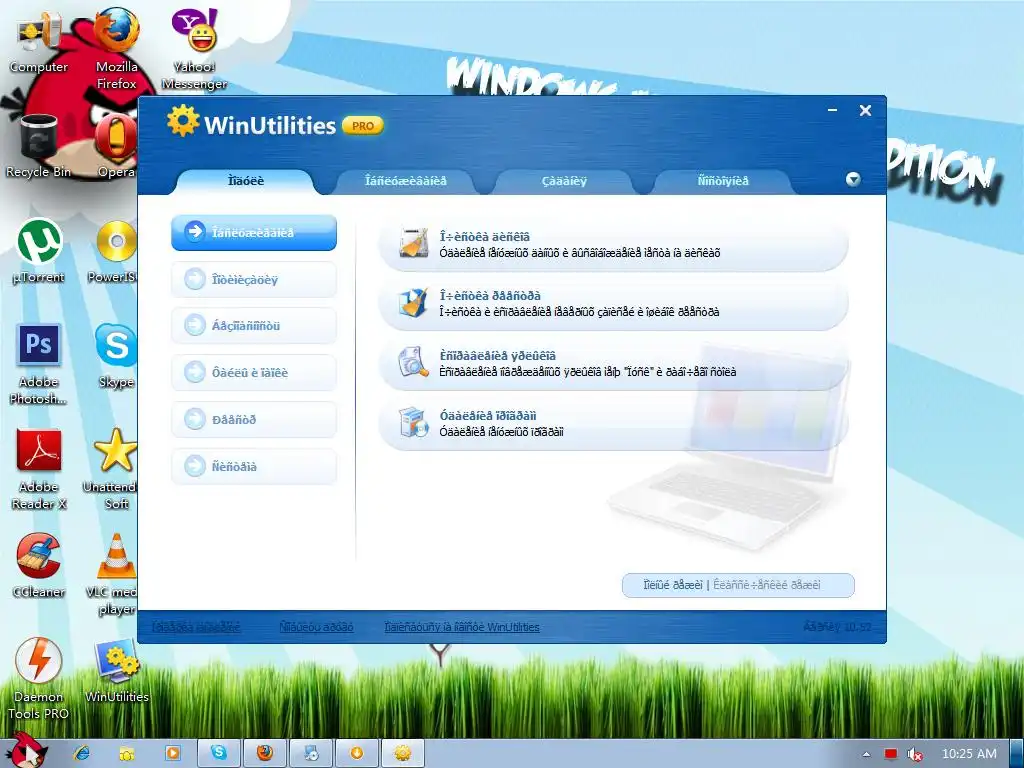Viewport: 1024px width, 768px height.
Task: Click the 'Ñîîáùèòü äðóãó' footer link
Action: coord(316,627)
